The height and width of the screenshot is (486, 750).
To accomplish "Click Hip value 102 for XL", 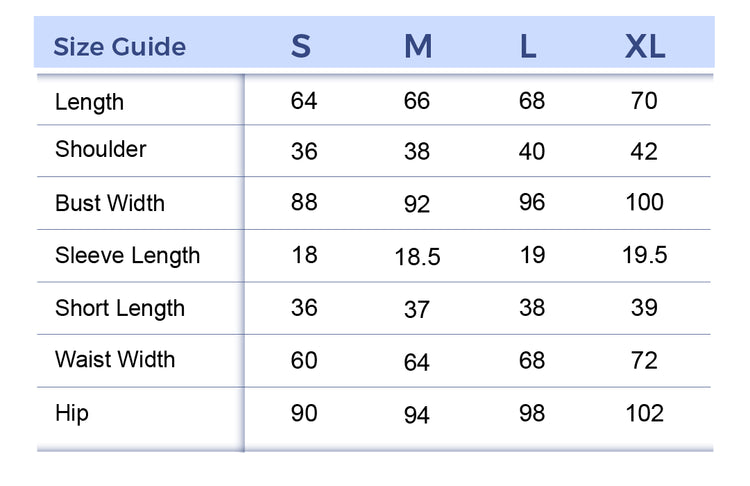I will (x=644, y=413).
